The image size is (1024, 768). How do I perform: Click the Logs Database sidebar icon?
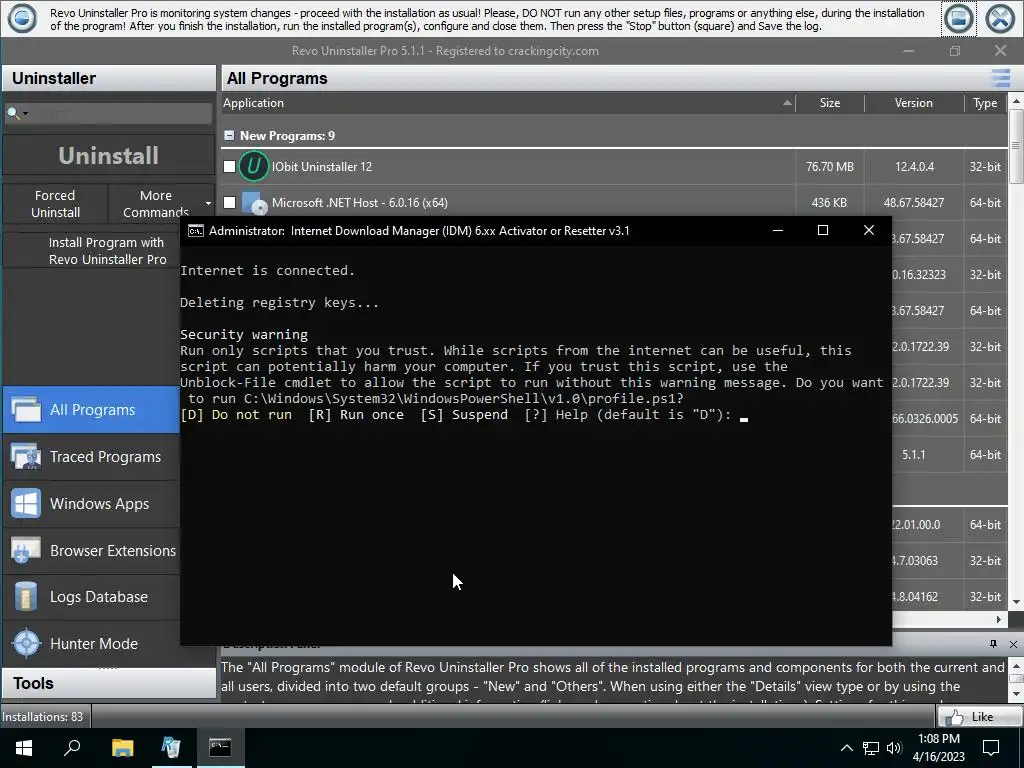click(x=26, y=597)
